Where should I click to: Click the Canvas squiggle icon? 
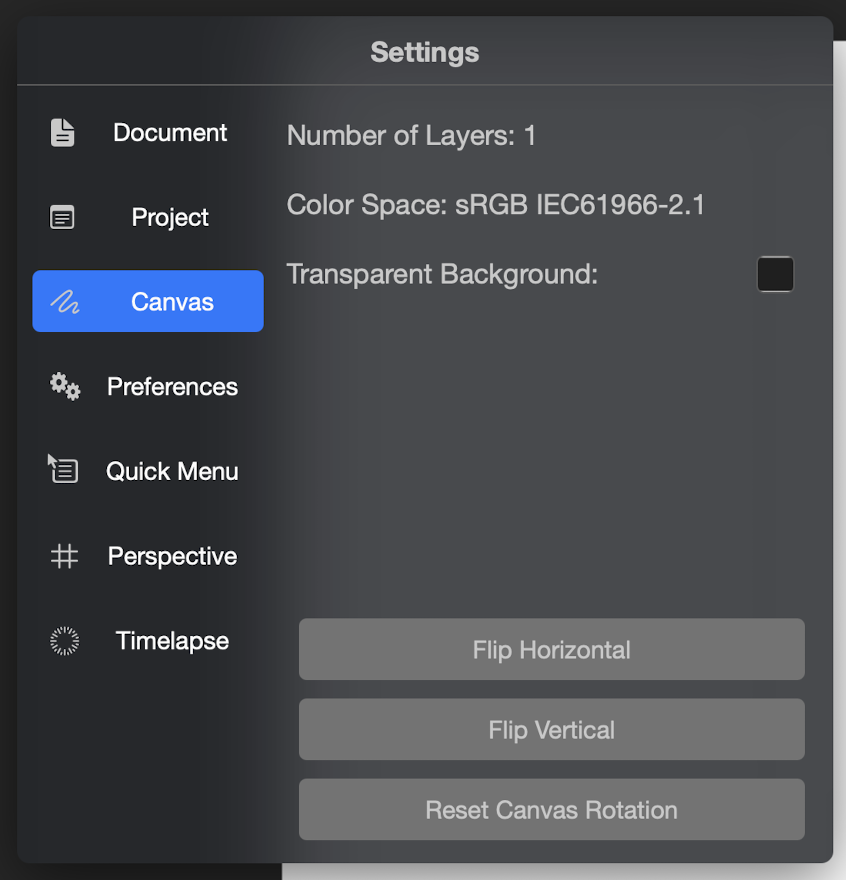pos(65,302)
